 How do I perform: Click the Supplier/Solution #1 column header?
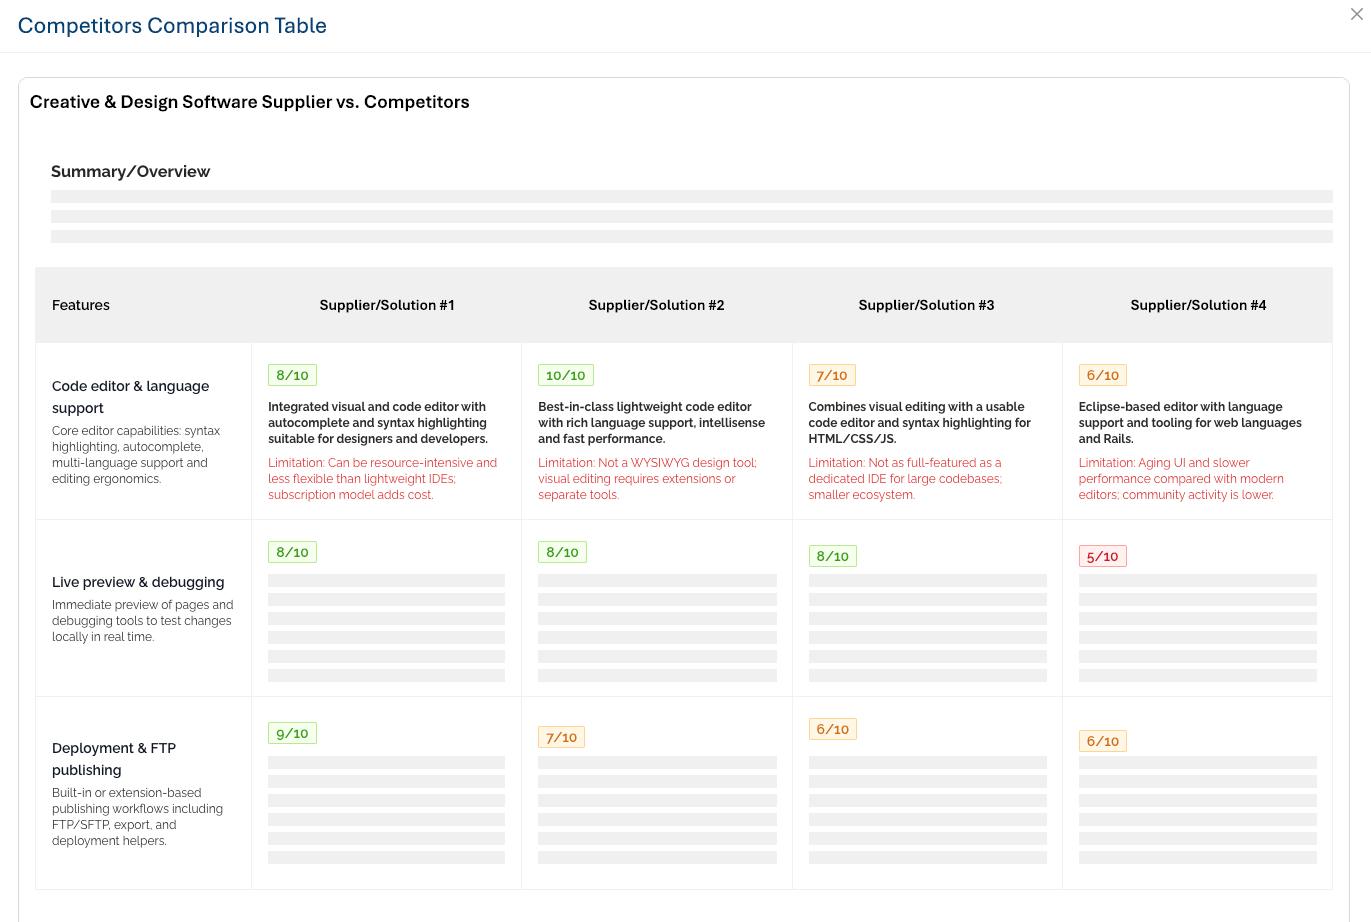click(x=386, y=305)
